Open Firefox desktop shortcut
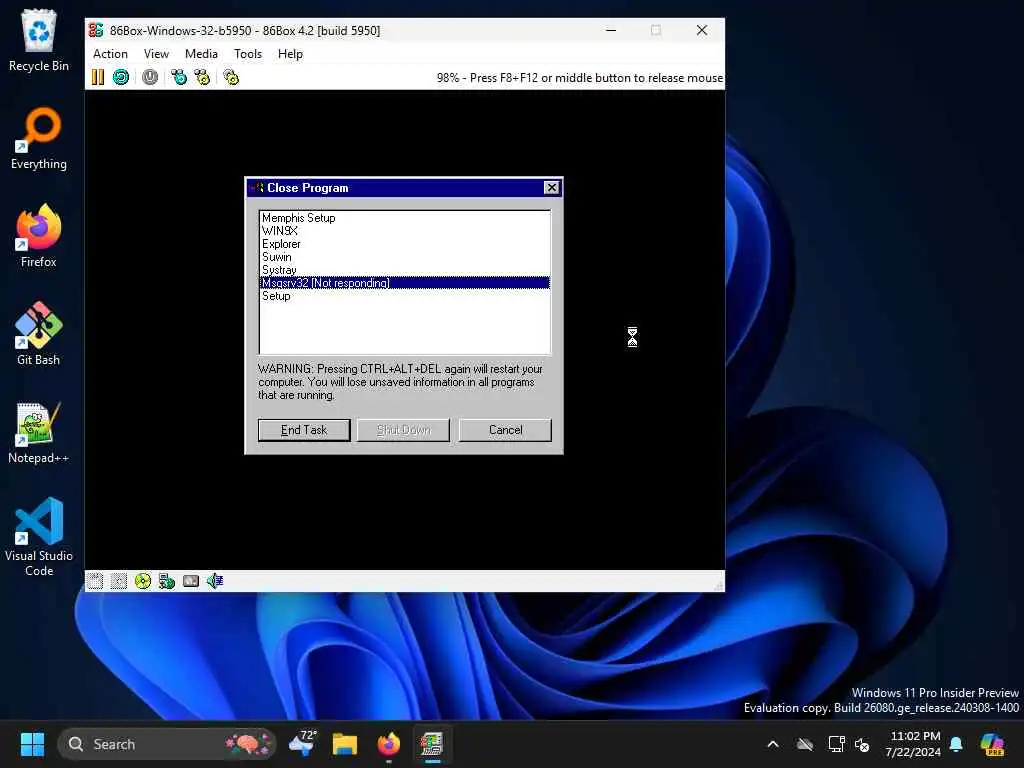Image resolution: width=1024 pixels, height=768 pixels. click(39, 236)
